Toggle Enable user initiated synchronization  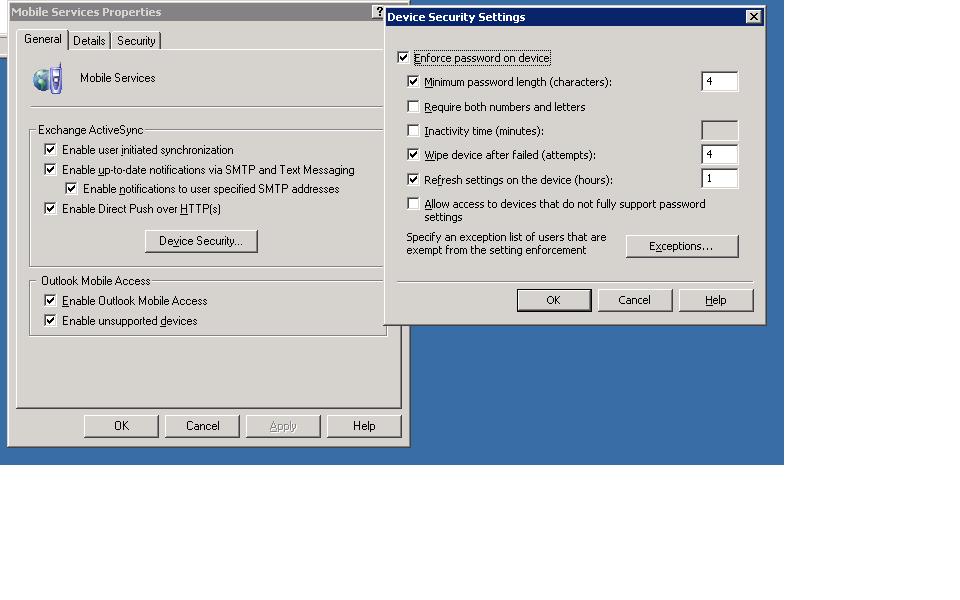click(50, 149)
